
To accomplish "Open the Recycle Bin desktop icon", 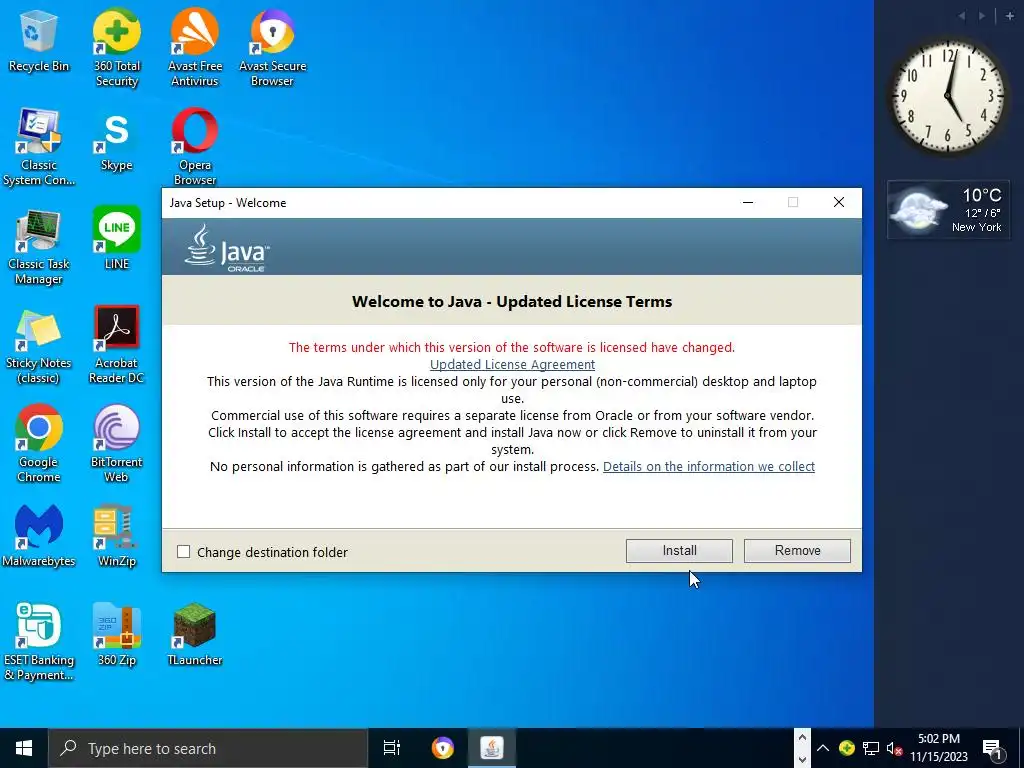I will coord(39,41).
